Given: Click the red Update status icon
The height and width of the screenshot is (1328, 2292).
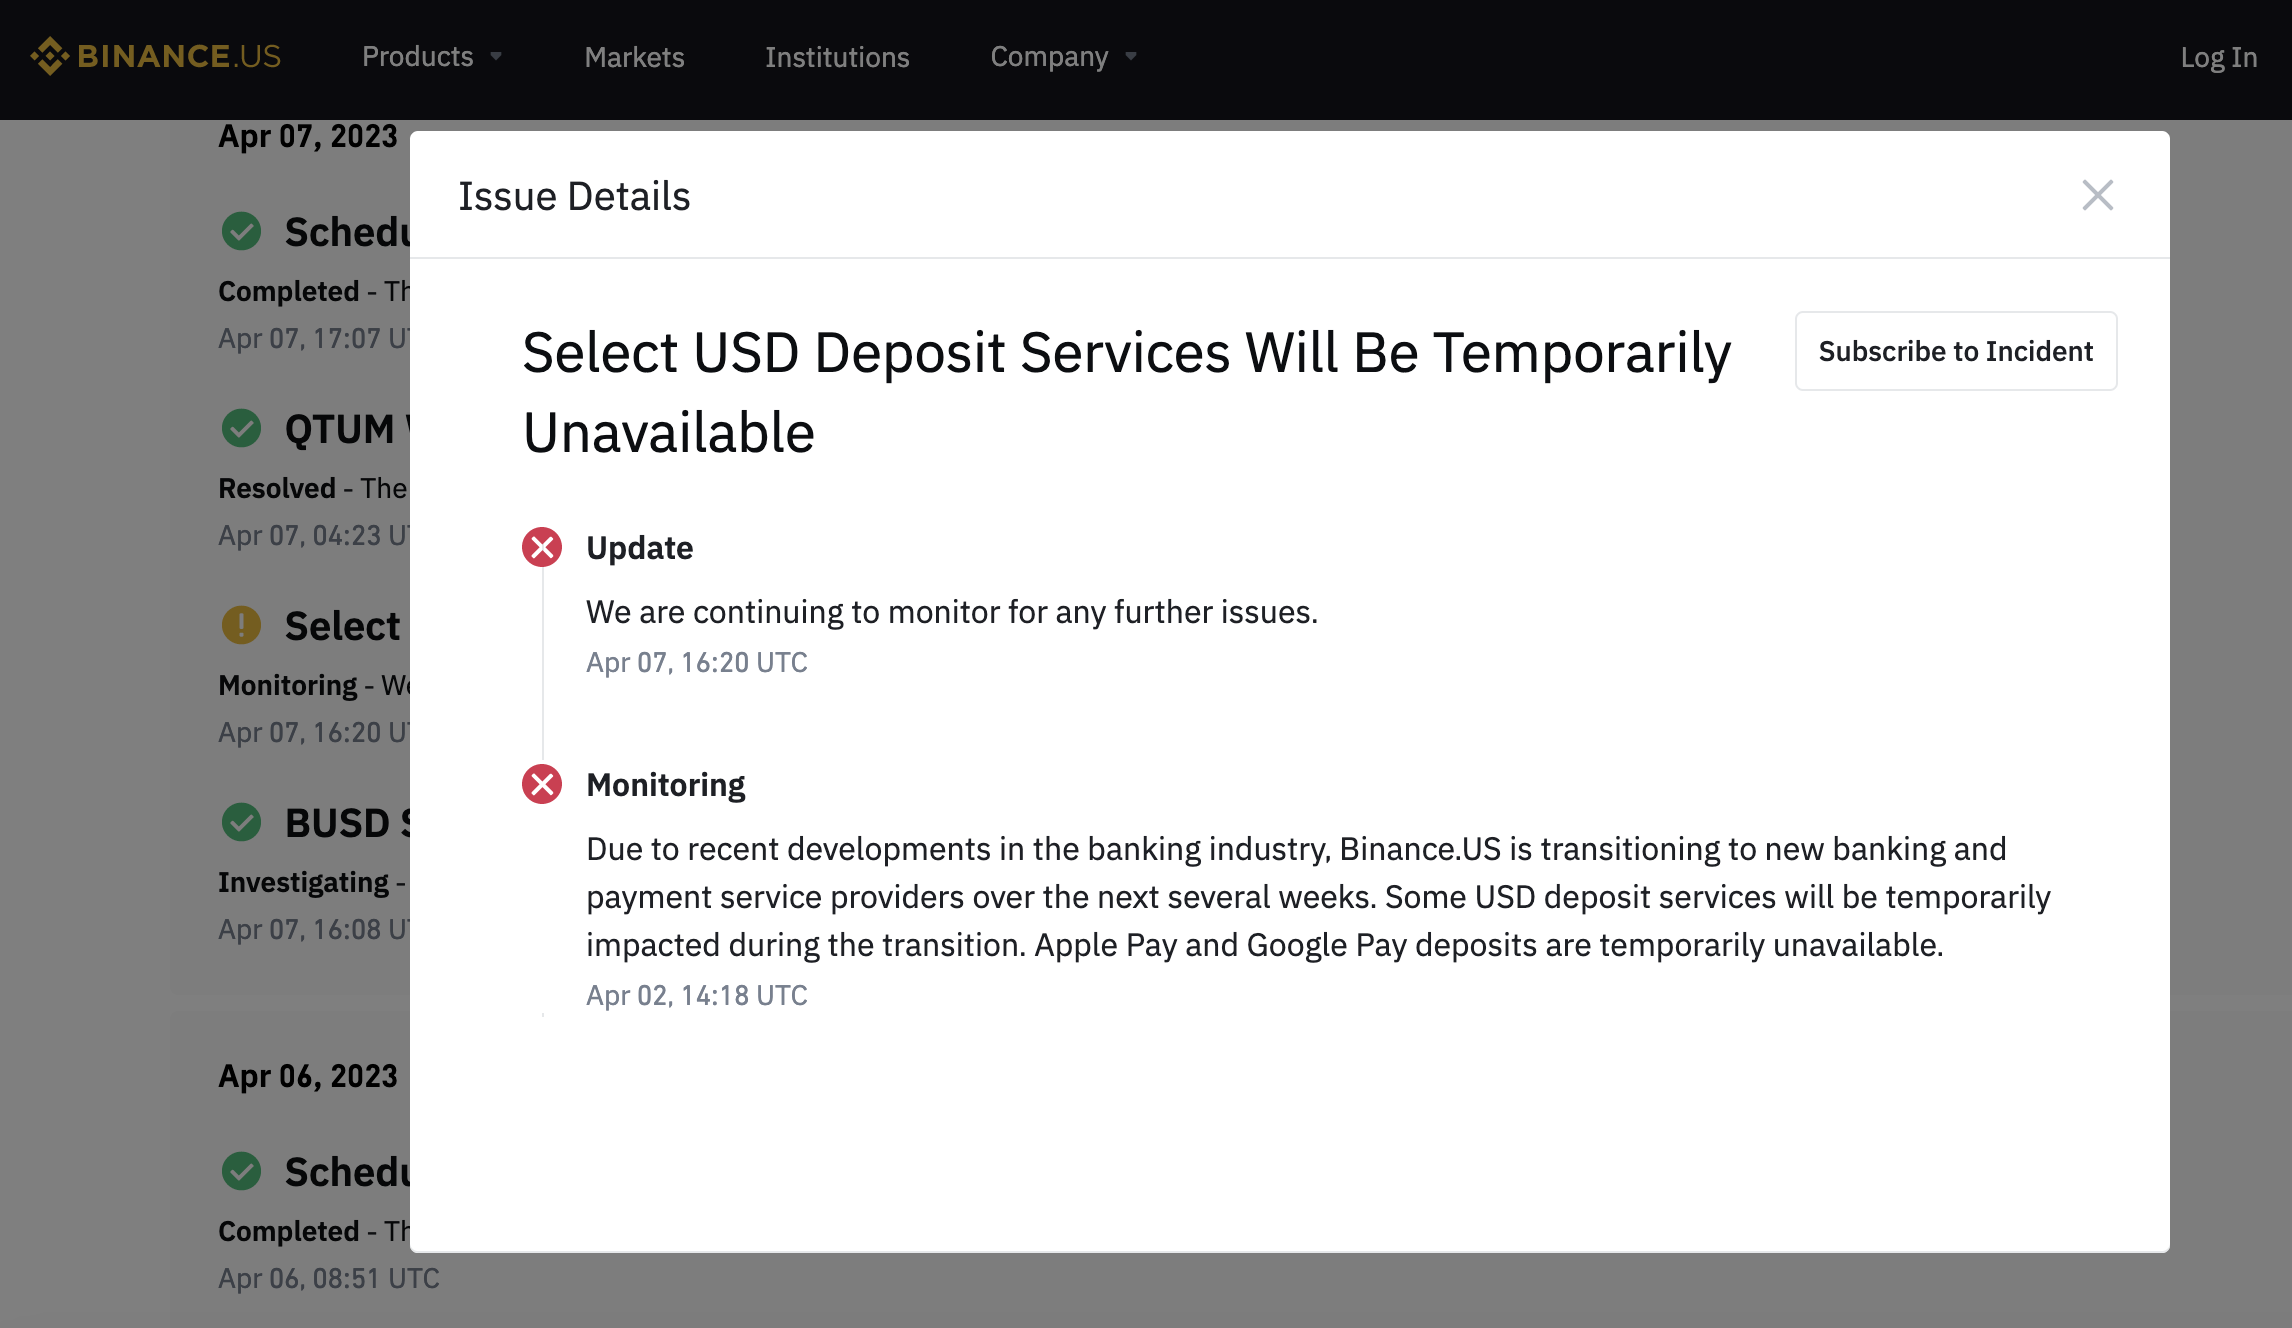Looking at the screenshot, I should pos(542,547).
